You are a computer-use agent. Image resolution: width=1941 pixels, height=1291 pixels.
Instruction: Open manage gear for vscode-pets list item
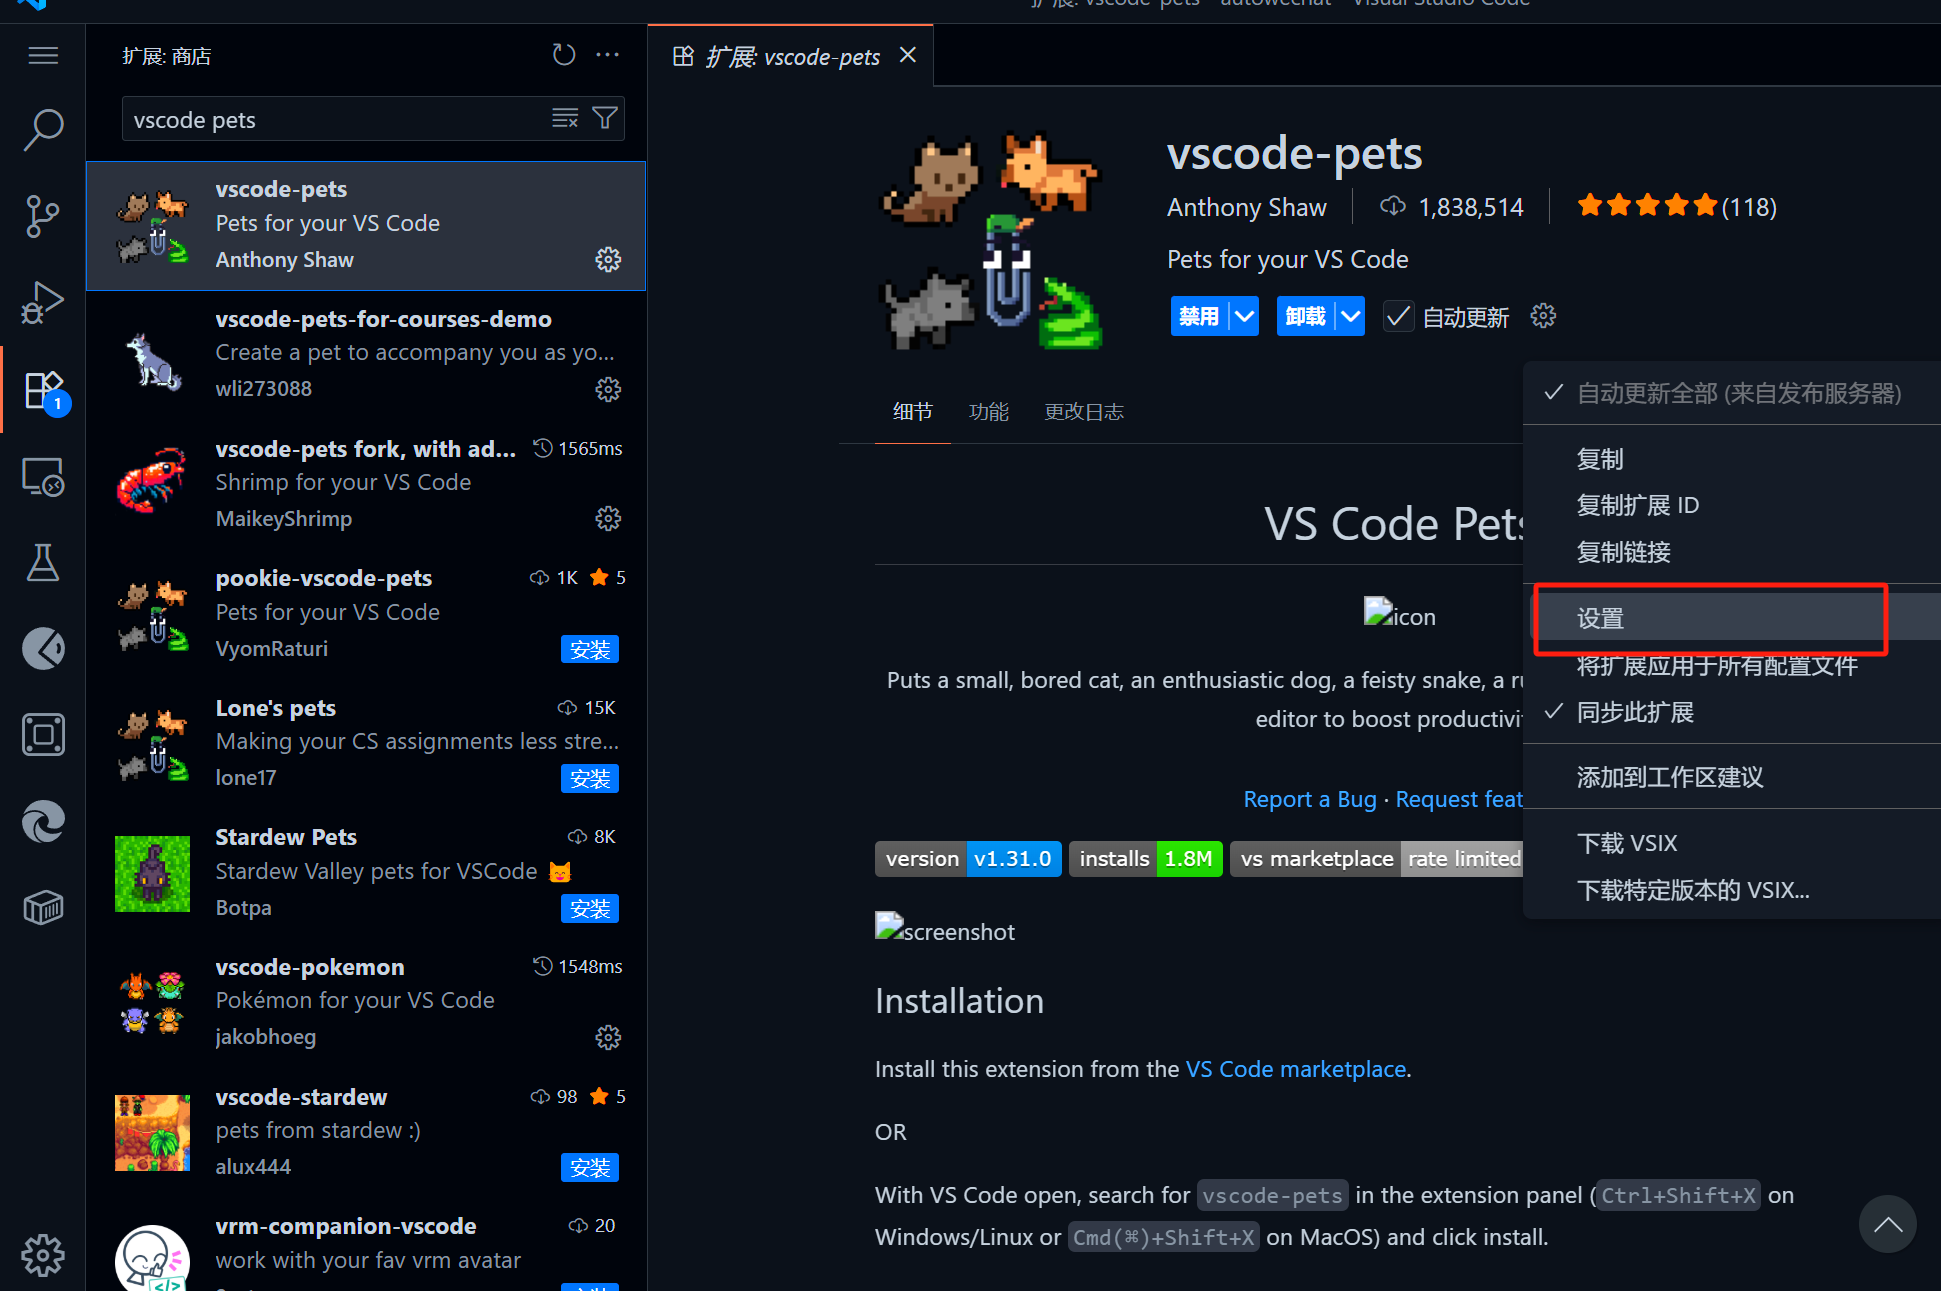coord(608,260)
